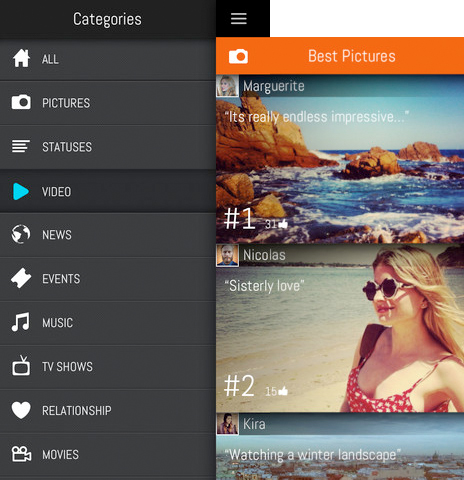Viewport: 464px width, 480px height.
Task: Click the camera icon in Best Pictures header
Action: pos(238,56)
